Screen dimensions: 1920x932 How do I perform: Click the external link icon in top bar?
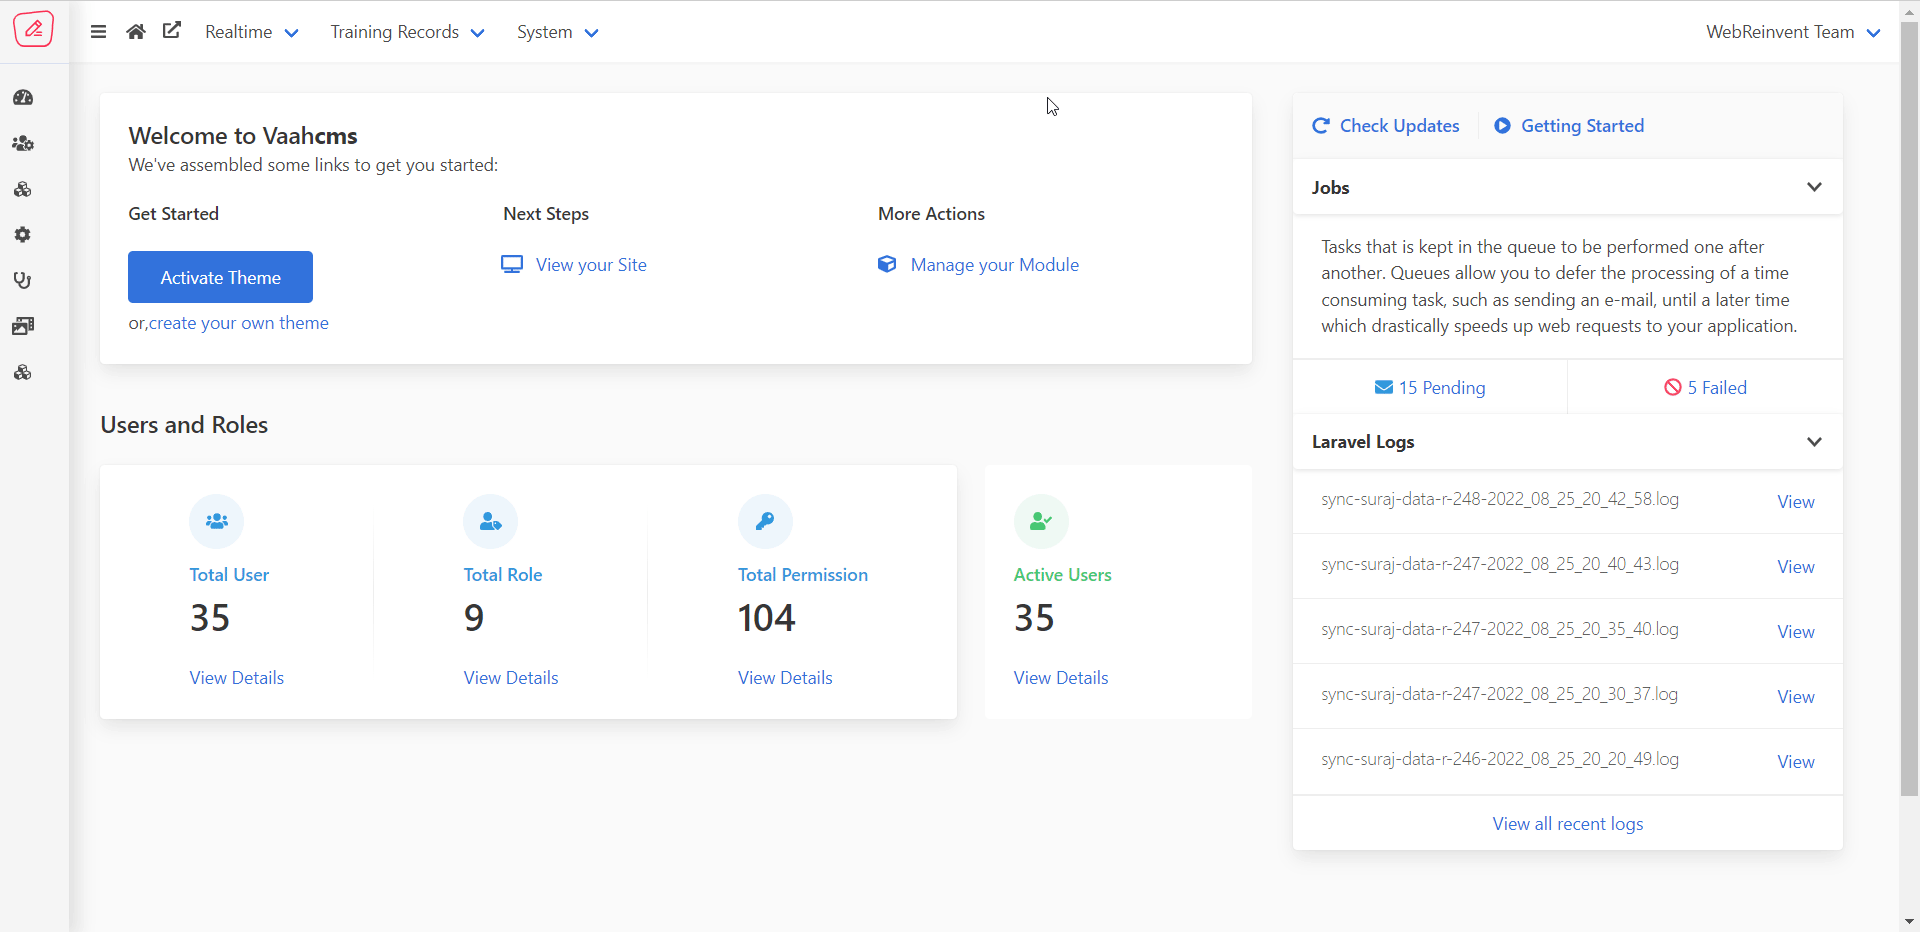[x=172, y=31]
